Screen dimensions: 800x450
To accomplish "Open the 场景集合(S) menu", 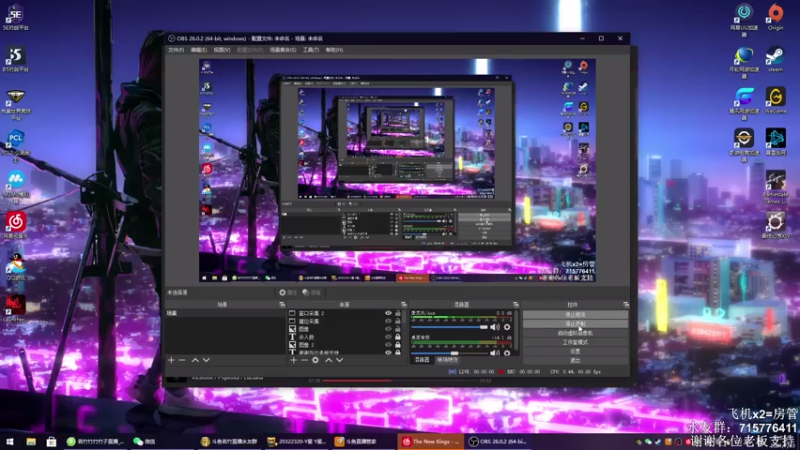I will 283,50.
